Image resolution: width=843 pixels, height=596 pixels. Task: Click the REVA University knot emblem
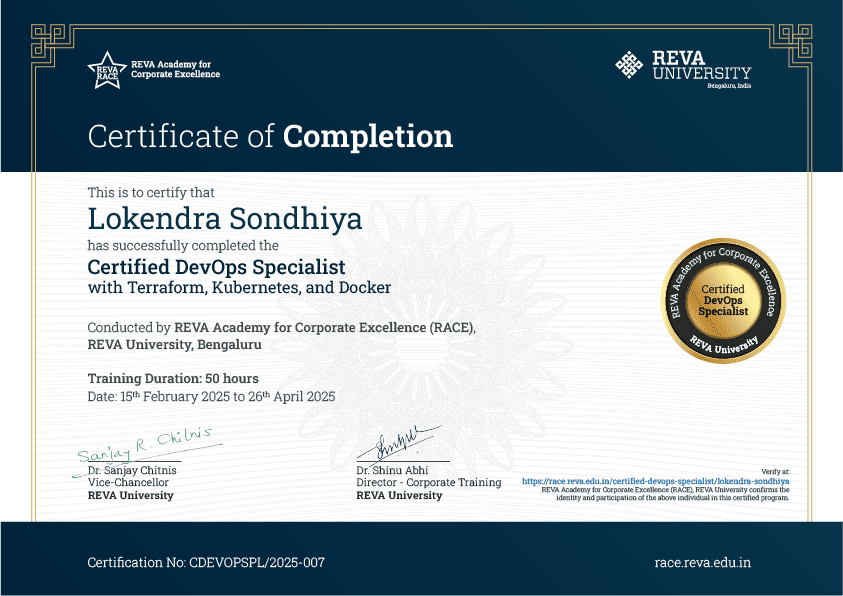click(x=629, y=65)
